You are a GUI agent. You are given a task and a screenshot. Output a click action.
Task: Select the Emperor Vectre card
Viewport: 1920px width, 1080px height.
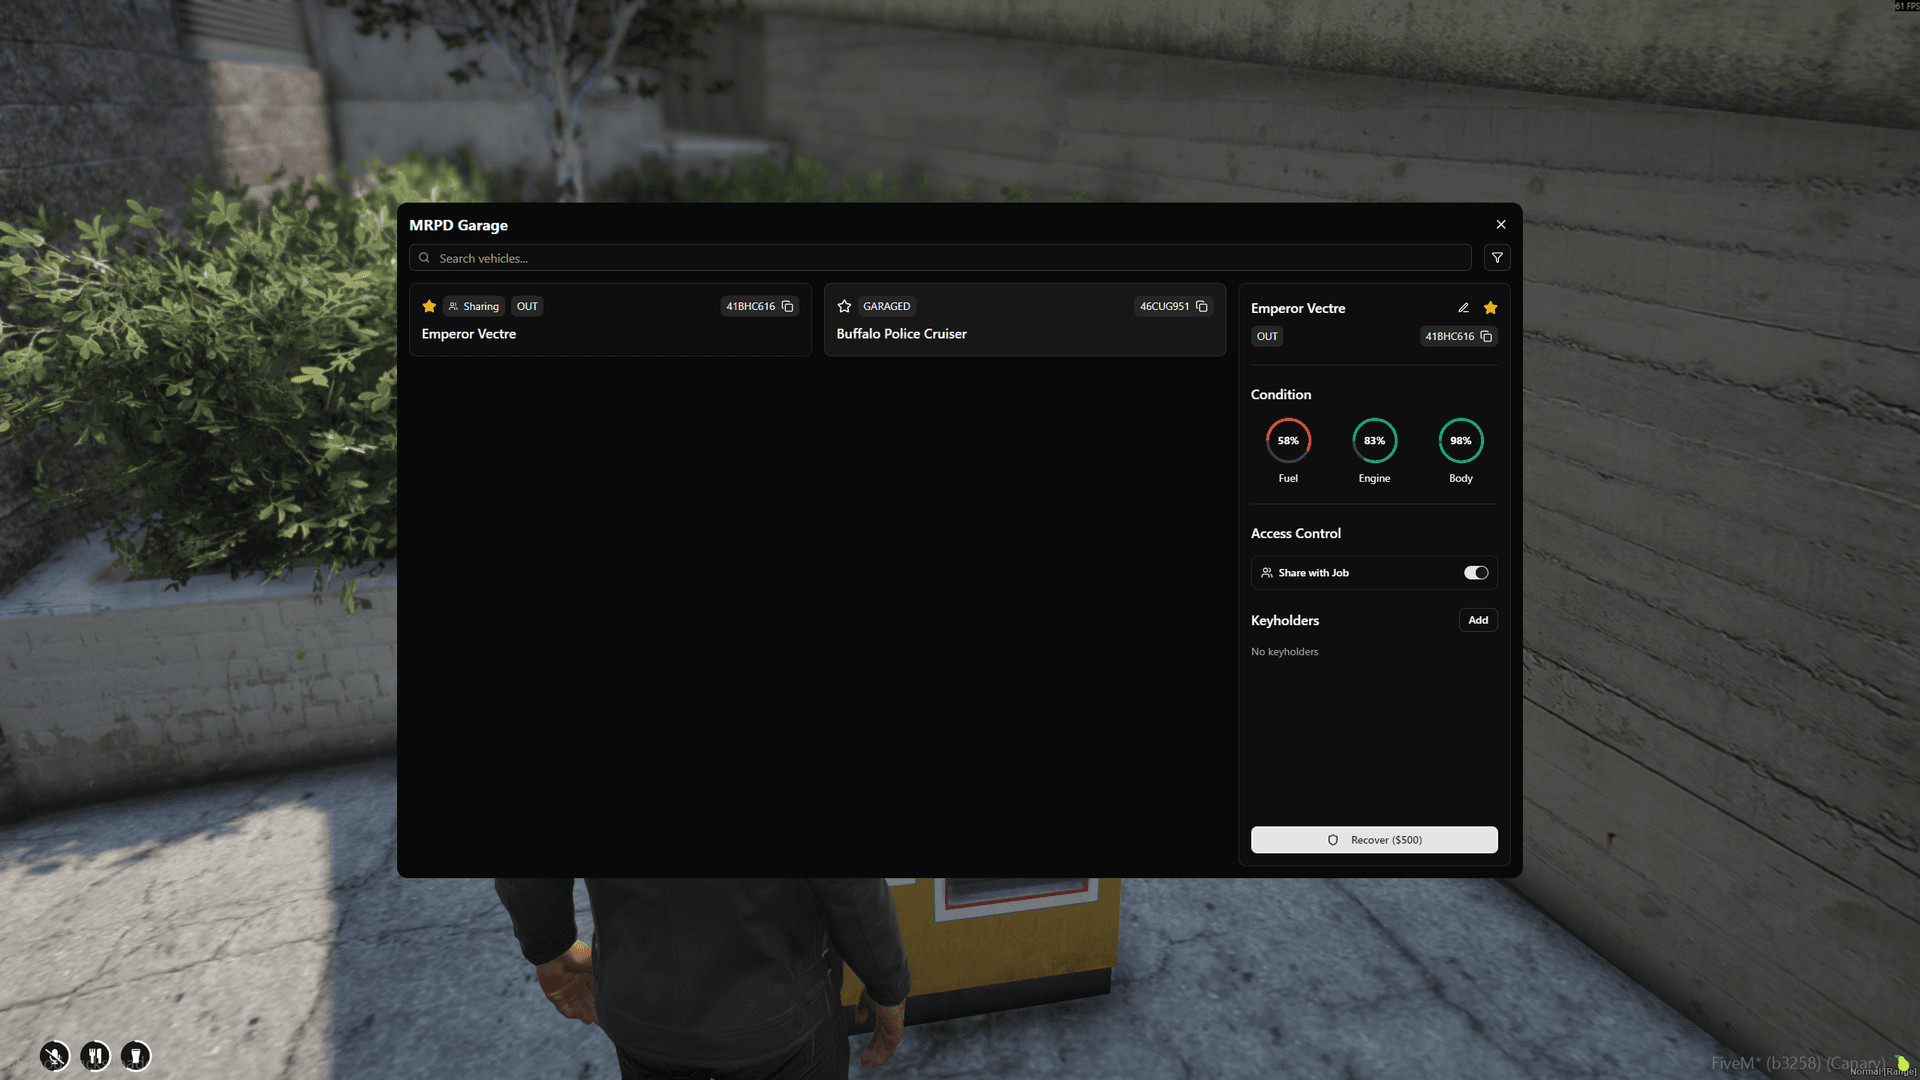[x=610, y=334]
